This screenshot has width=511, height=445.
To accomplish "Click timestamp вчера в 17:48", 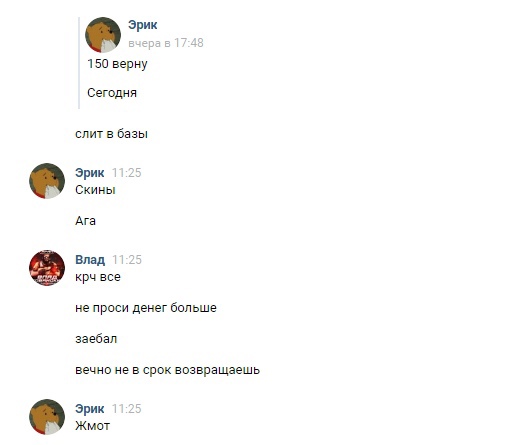I will 166,43.
